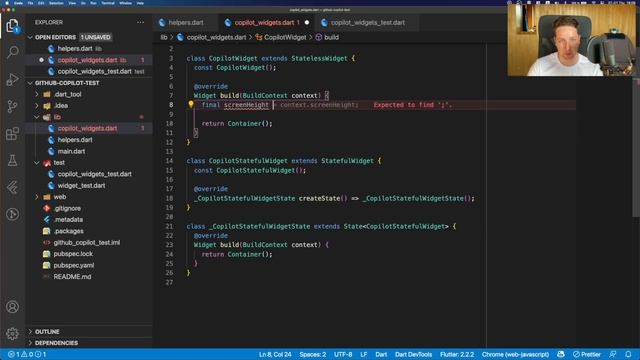Switch to copilot_widgets_test.dart tab
Image resolution: width=640 pixels, height=360 pixels.
(x=367, y=22)
